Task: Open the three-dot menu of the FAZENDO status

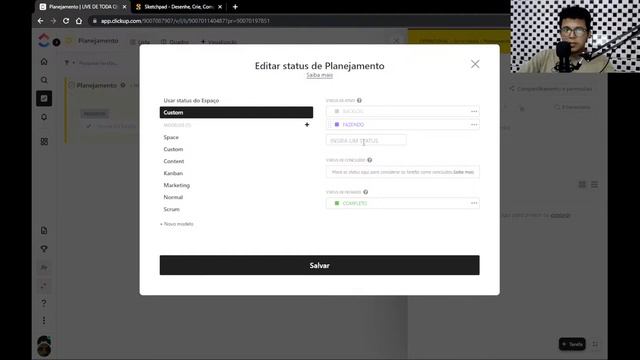Action: click(473, 124)
